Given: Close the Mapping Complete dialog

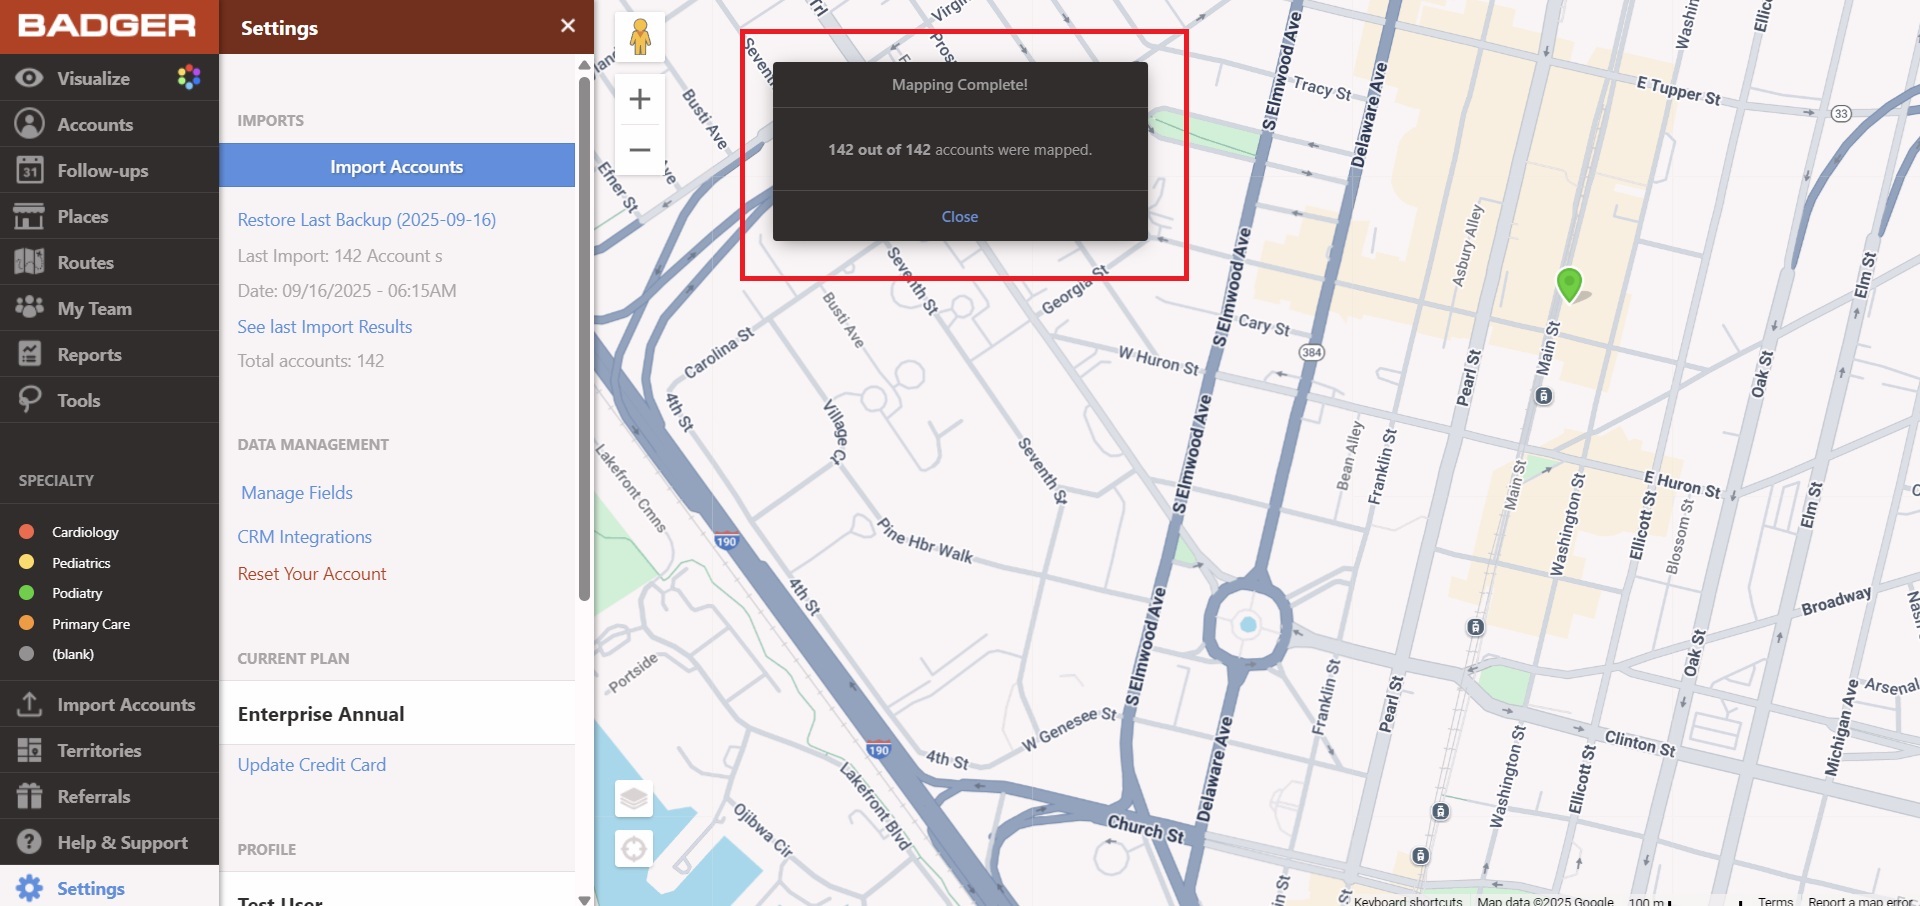Looking at the screenshot, I should point(959,217).
